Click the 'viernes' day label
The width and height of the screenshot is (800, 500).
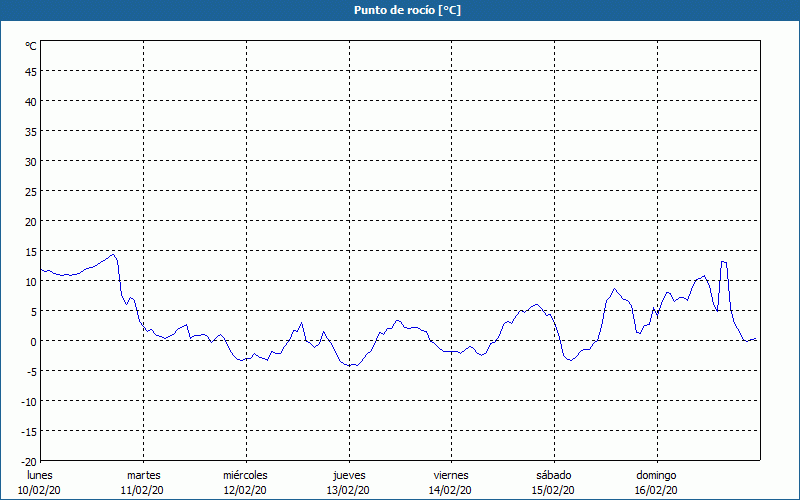tap(451, 475)
